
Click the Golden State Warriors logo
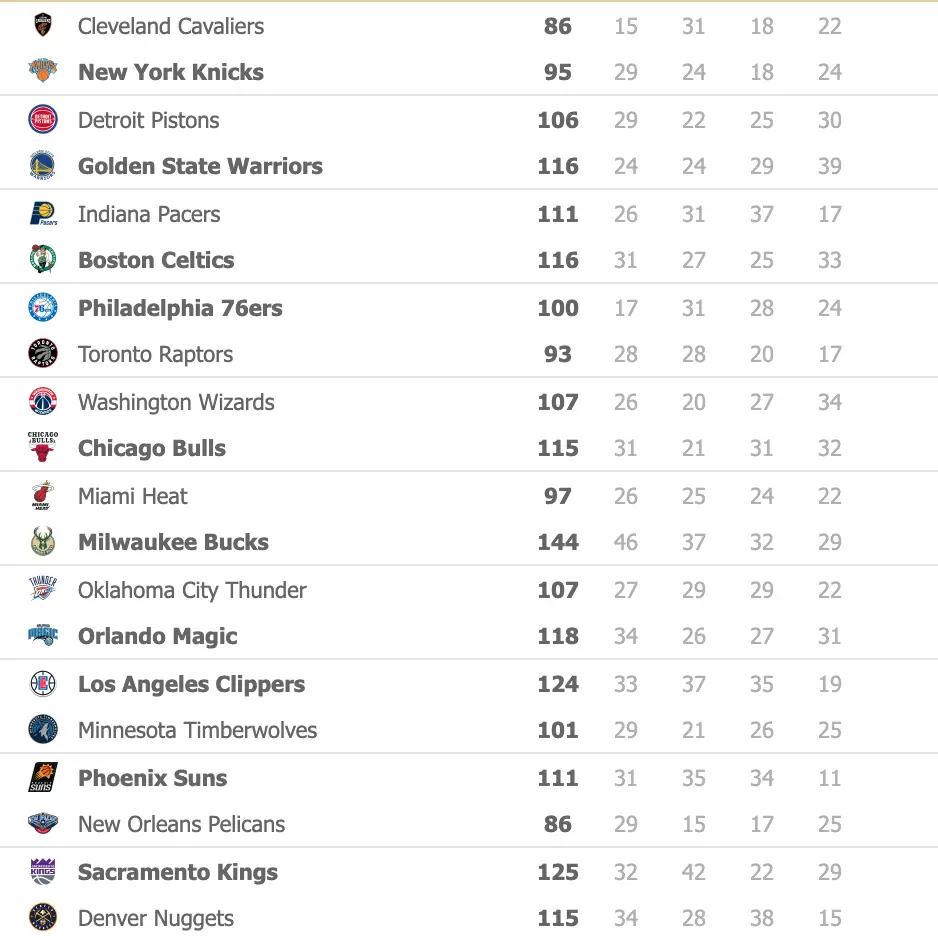[x=42, y=166]
